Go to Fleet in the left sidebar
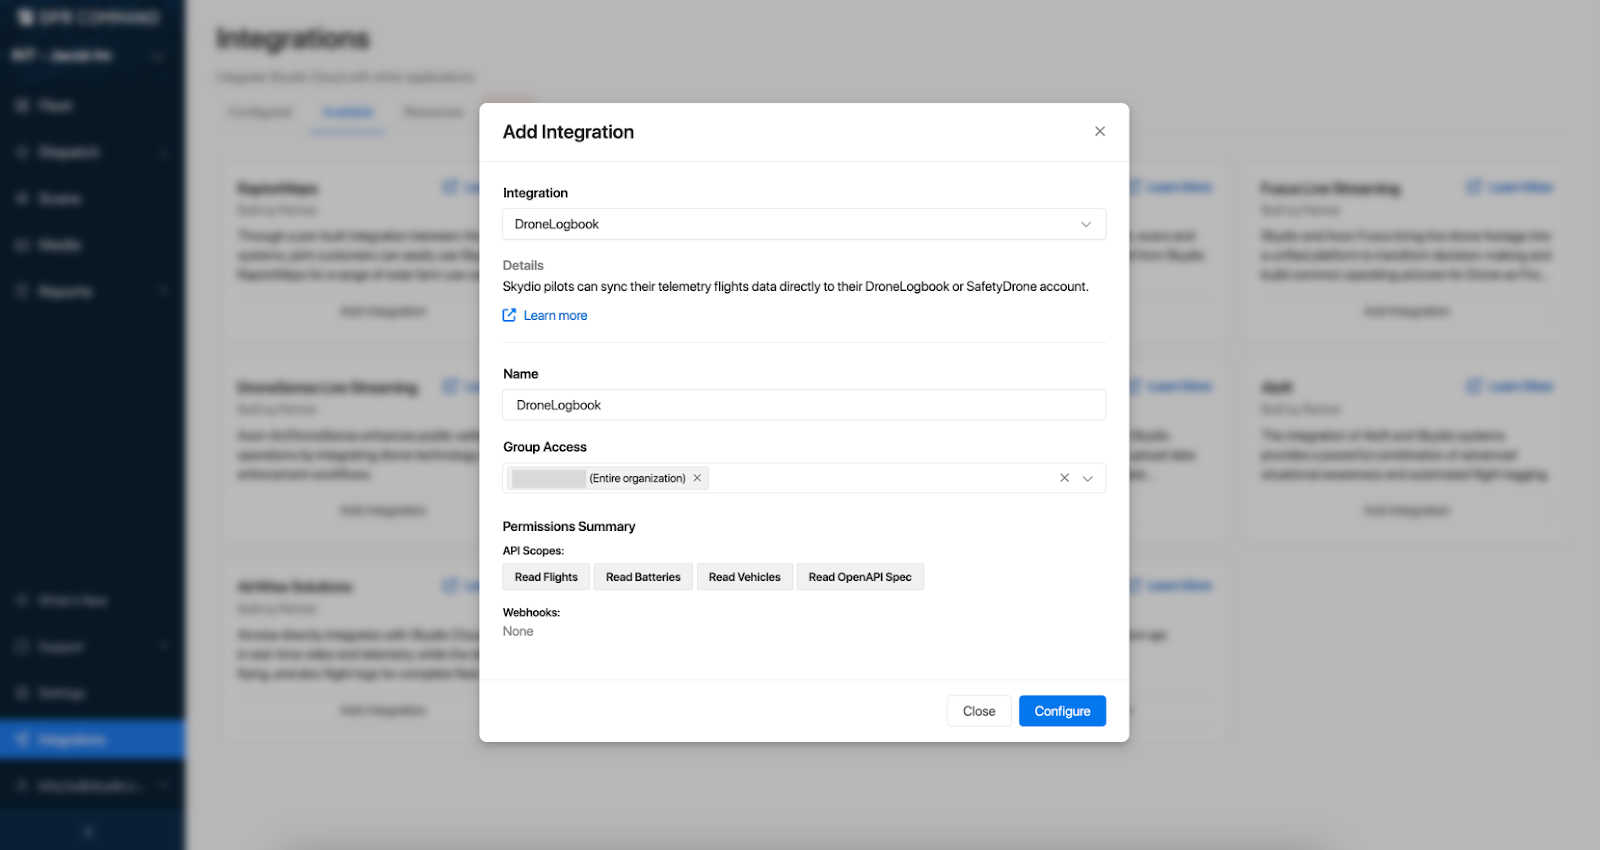Viewport: 1600px width, 850px height. pos(55,106)
